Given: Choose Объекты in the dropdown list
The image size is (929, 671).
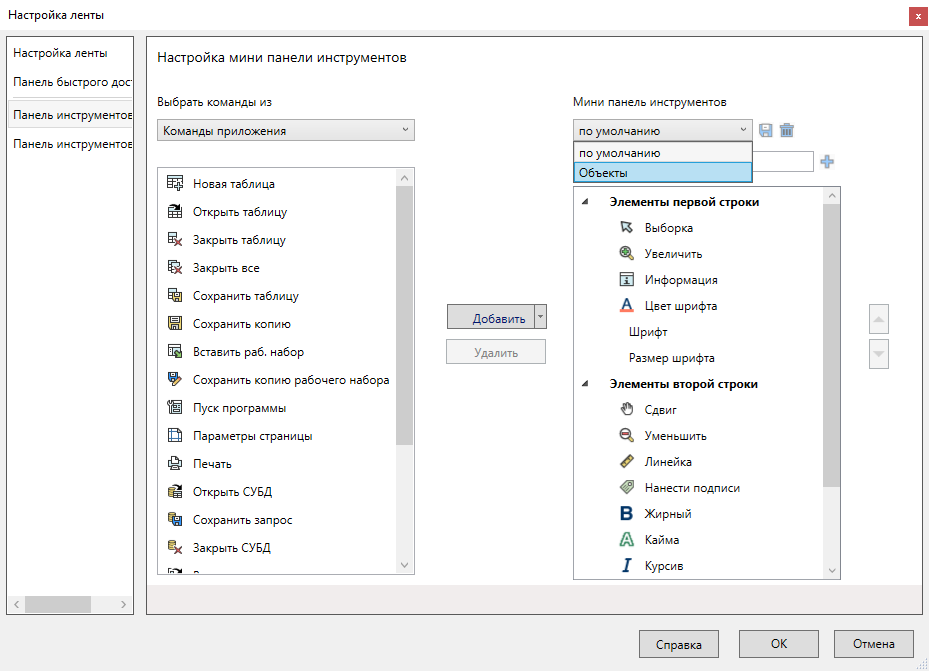Looking at the screenshot, I should coord(661,173).
